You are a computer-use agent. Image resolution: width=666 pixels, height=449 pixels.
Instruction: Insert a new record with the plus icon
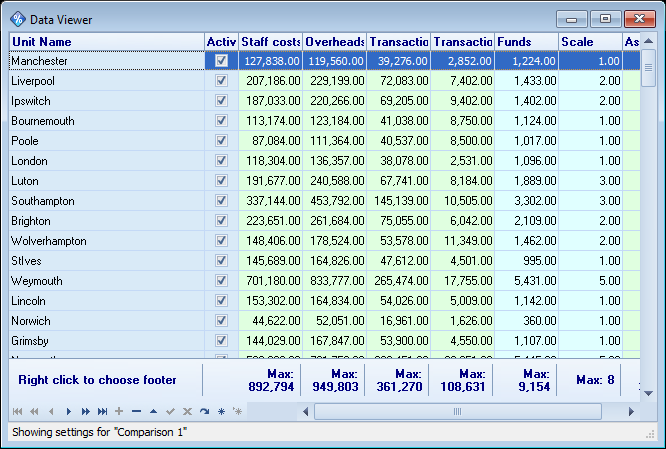(119, 411)
